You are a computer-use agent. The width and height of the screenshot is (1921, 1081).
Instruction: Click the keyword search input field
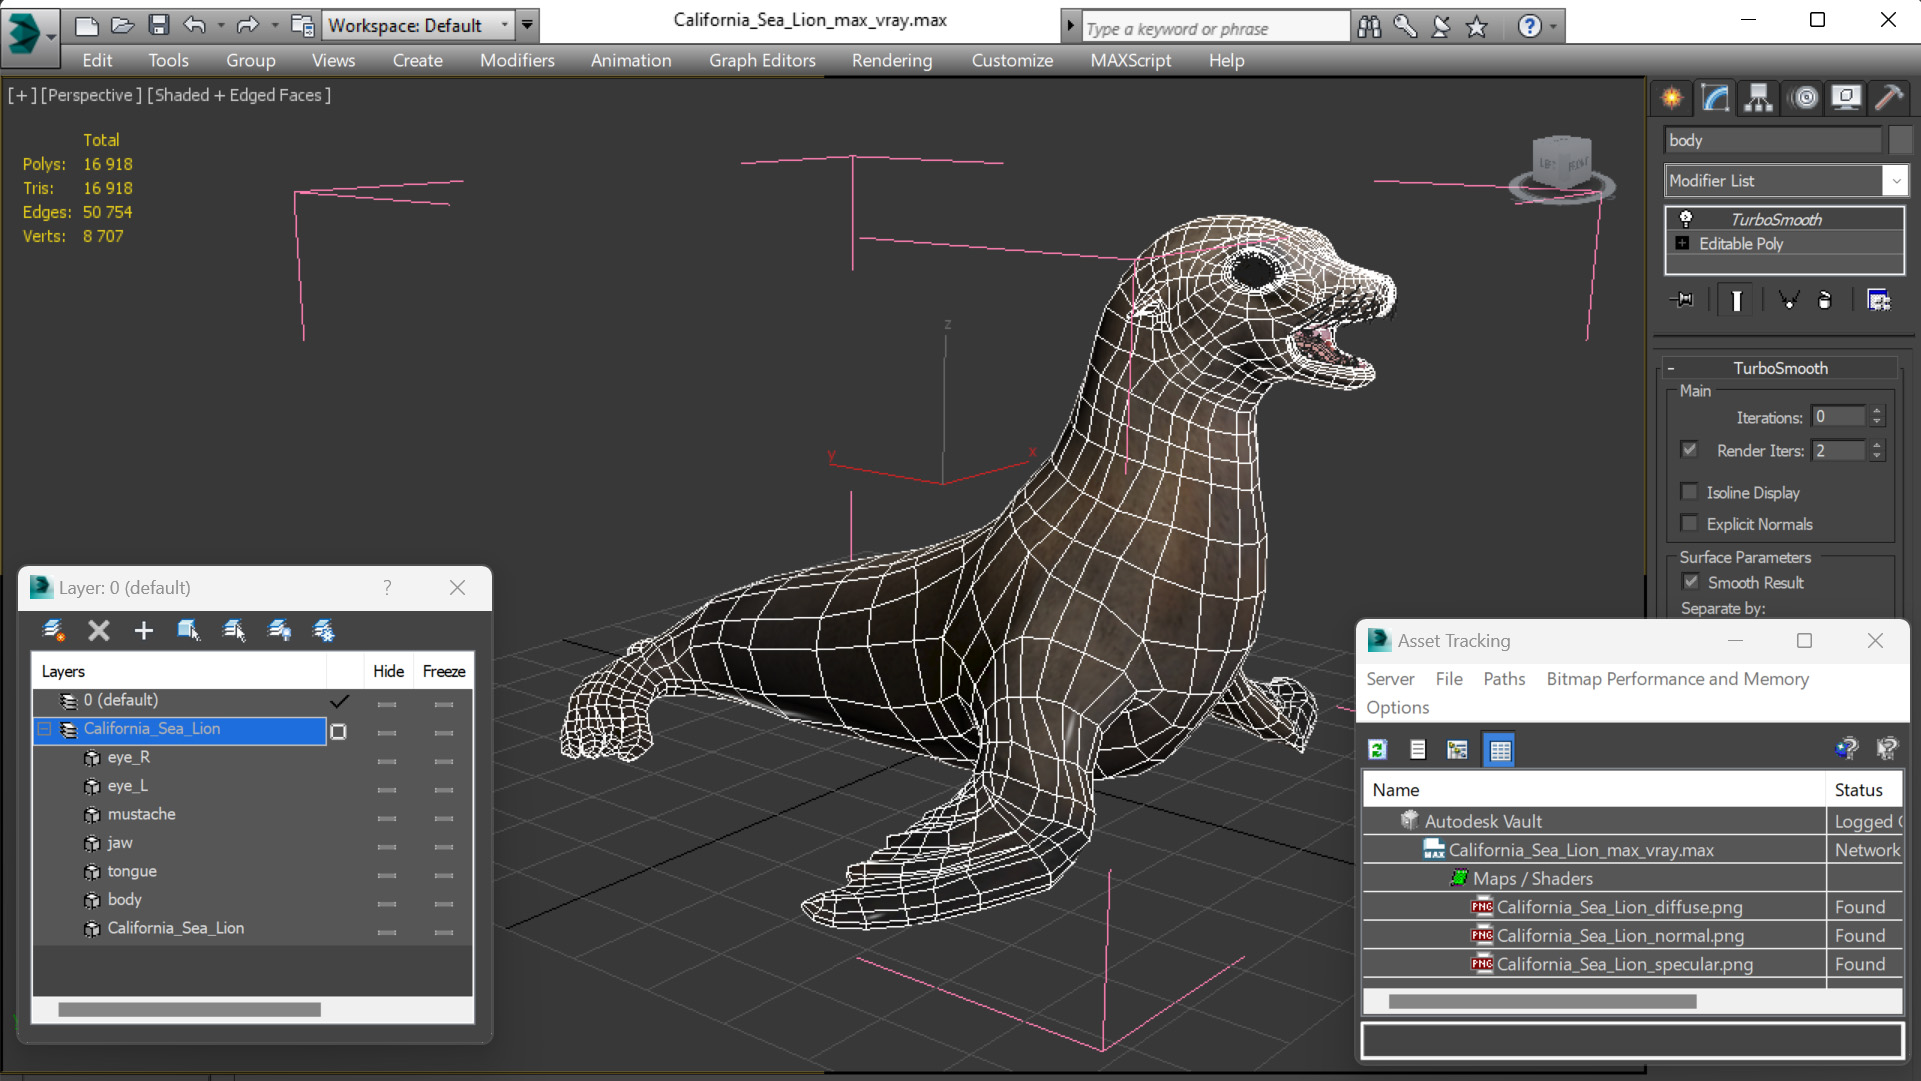[x=1213, y=28]
